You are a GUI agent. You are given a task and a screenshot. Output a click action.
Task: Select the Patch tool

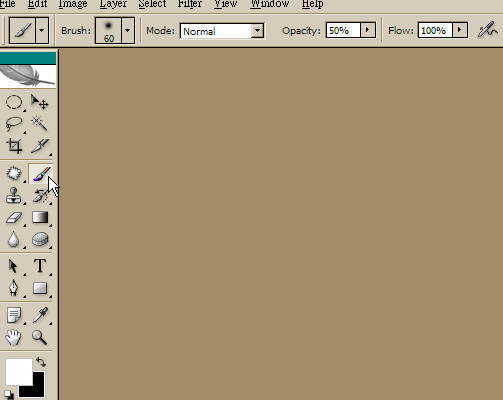click(14, 174)
